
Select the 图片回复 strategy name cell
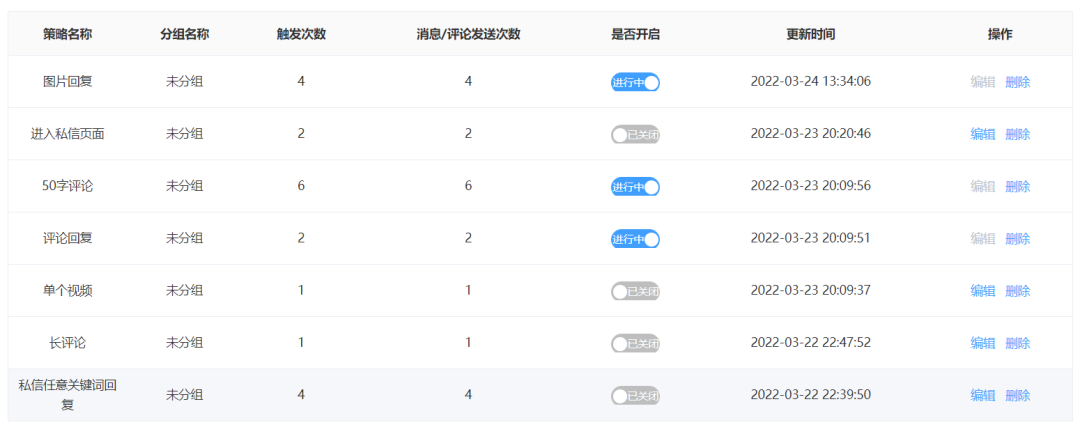68,82
